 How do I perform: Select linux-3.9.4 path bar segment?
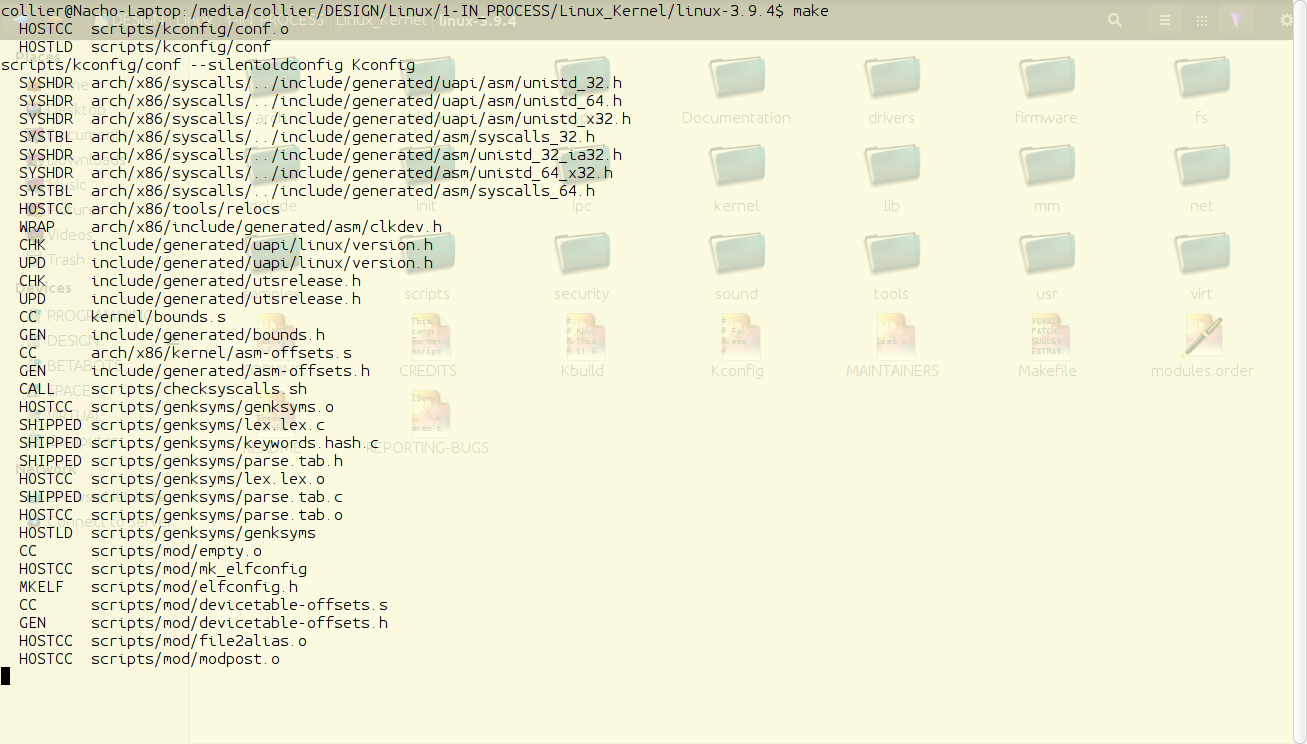click(x=478, y=20)
